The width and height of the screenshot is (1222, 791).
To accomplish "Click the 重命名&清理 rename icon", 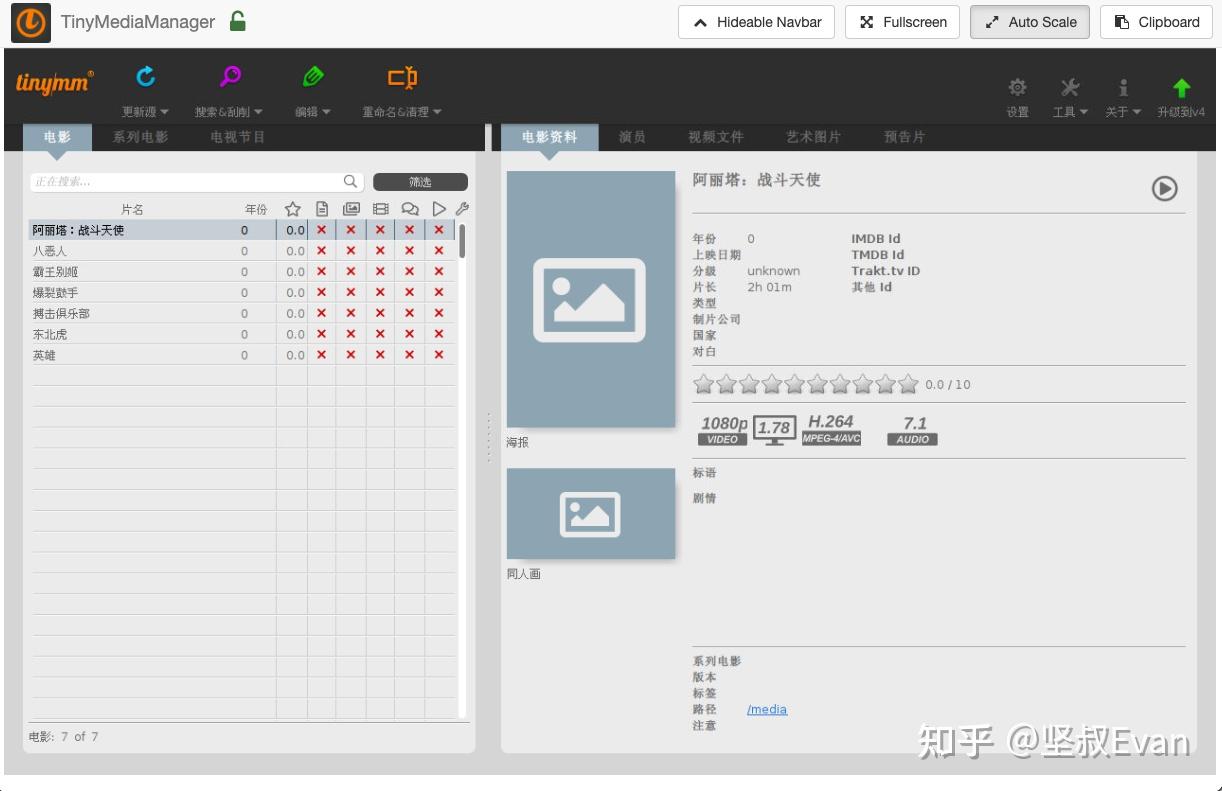I will click(400, 75).
